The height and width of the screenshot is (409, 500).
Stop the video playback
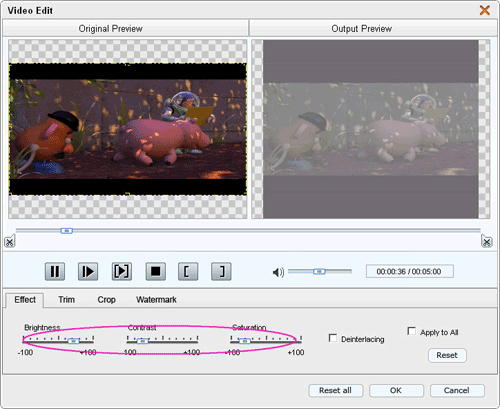pyautogui.click(x=155, y=271)
